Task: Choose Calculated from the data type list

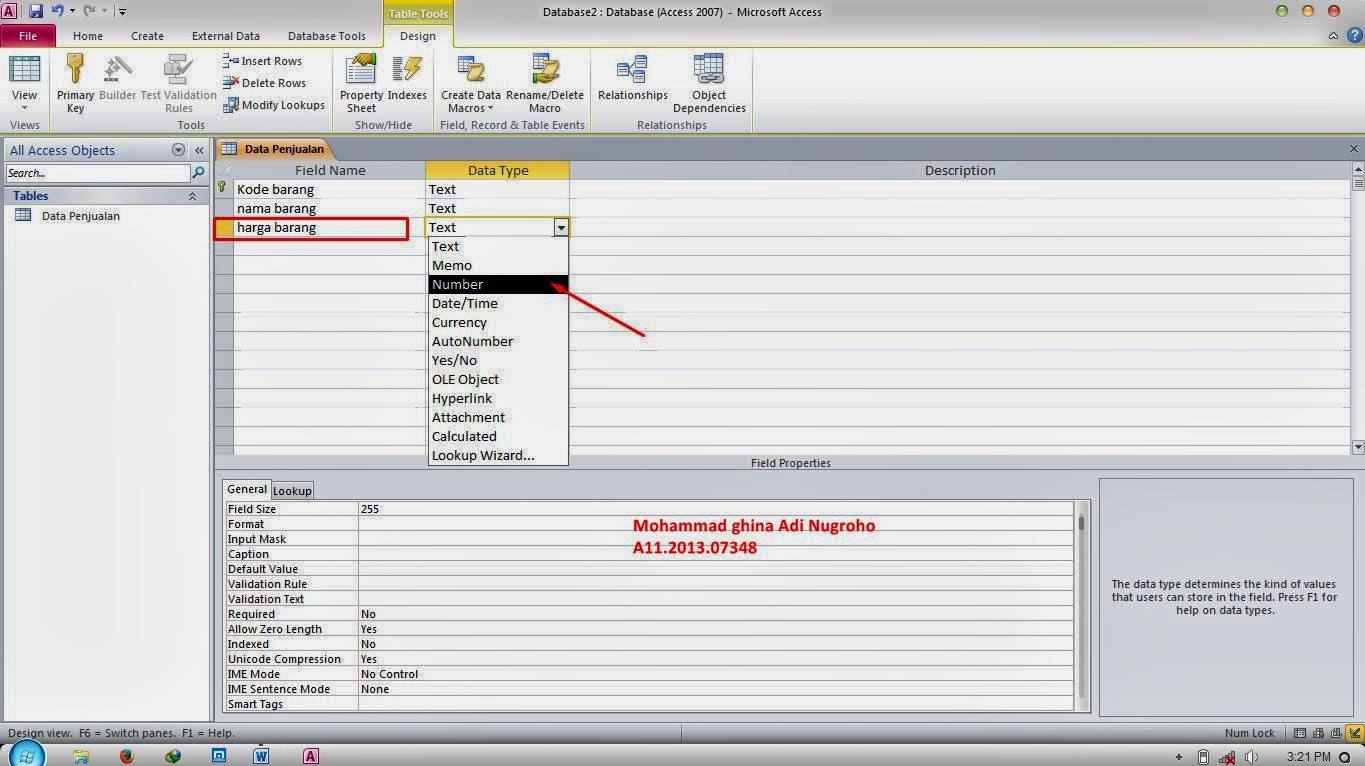Action: click(x=498, y=436)
